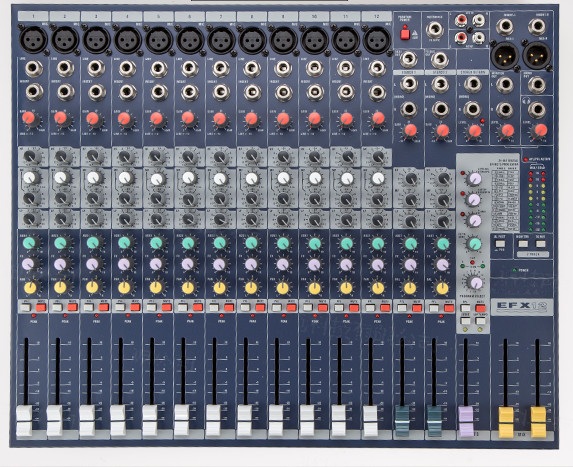Screen dimensions: 573x467
Task: Click channel 5 yellow pan knob
Action: [156, 287]
